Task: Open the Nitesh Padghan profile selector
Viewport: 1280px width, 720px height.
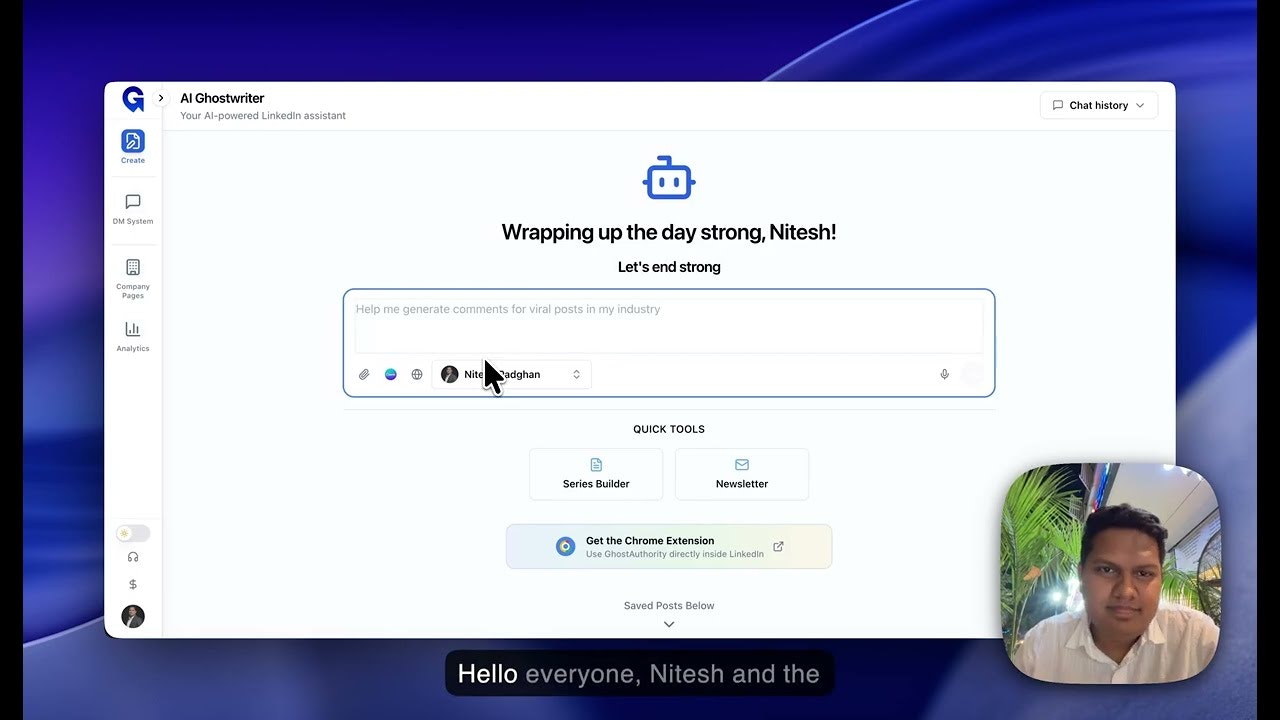Action: point(511,374)
